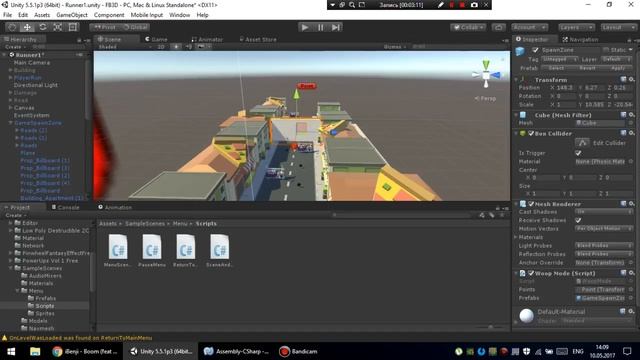The height and width of the screenshot is (360, 640).
Task: Toggle the 2D scene view button
Action: 161,47
